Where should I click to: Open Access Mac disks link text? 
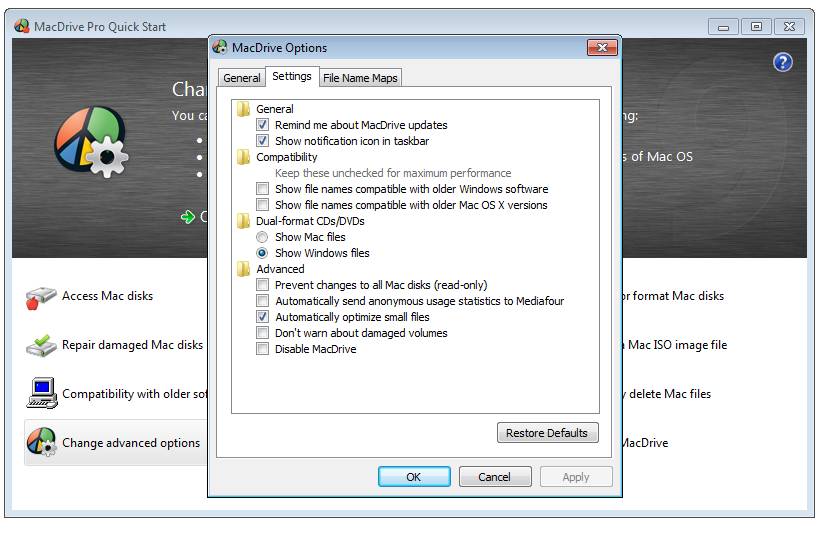coord(107,296)
